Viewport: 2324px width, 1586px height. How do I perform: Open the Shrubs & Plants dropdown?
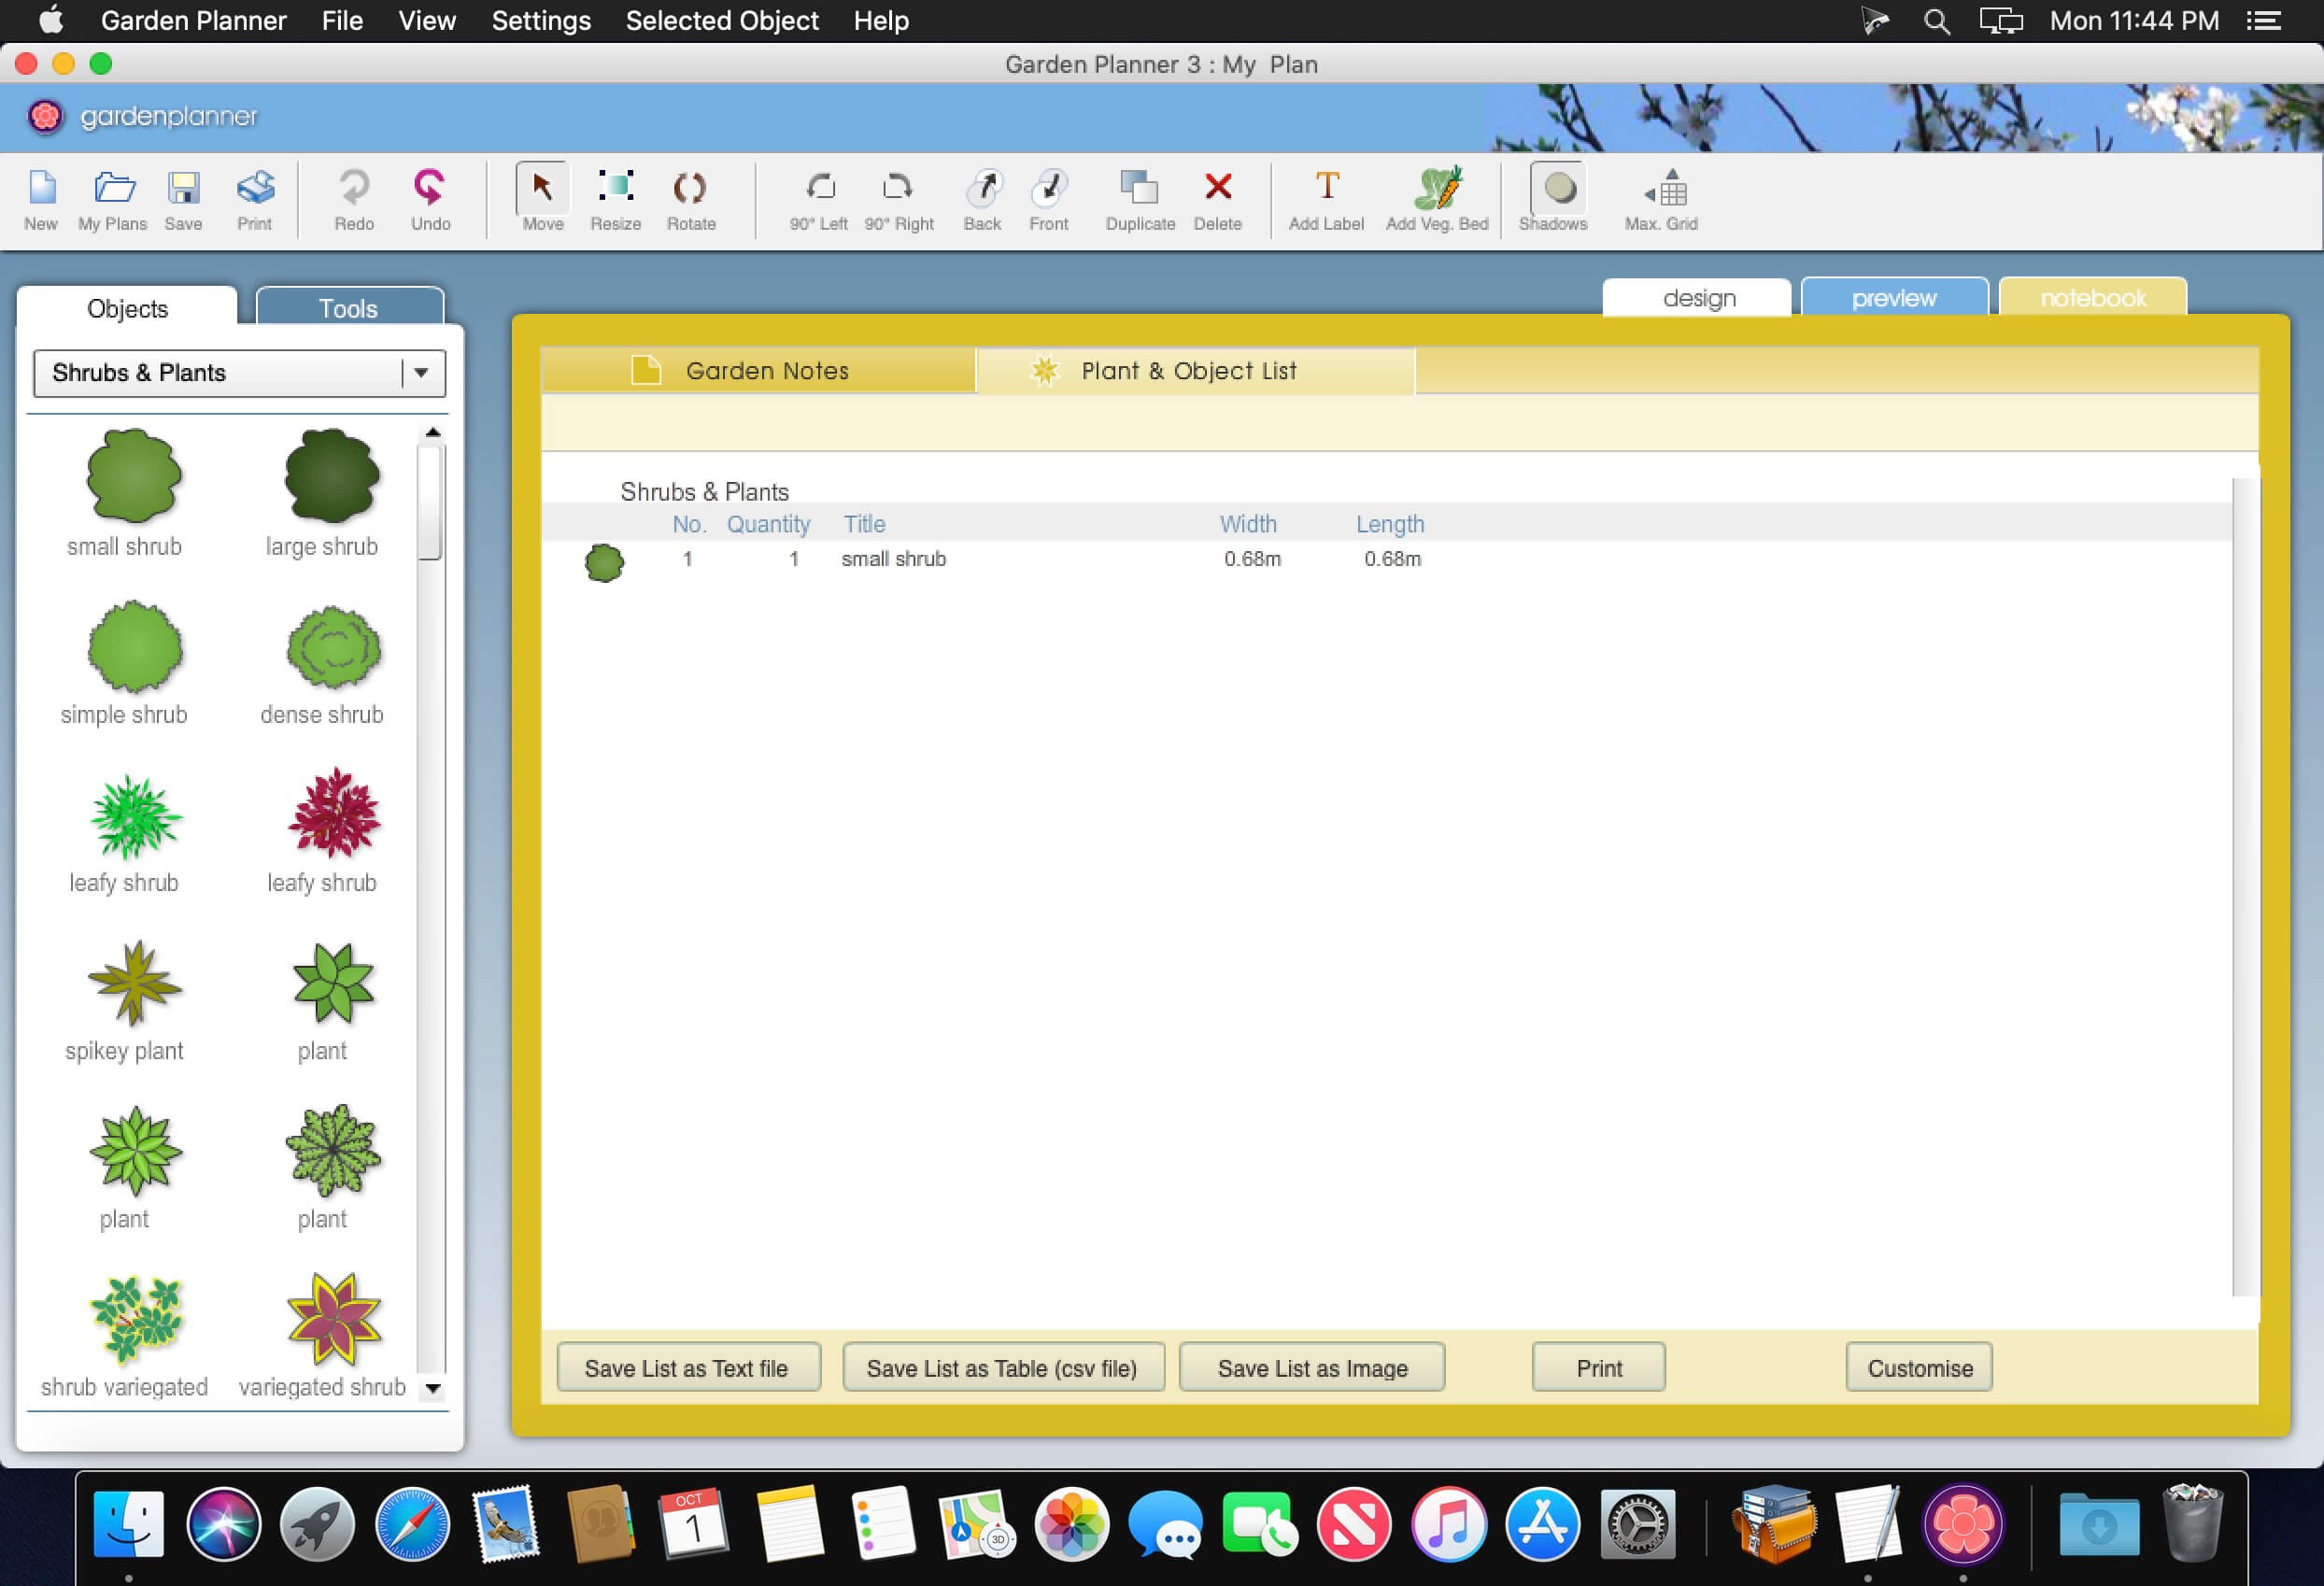tap(421, 373)
